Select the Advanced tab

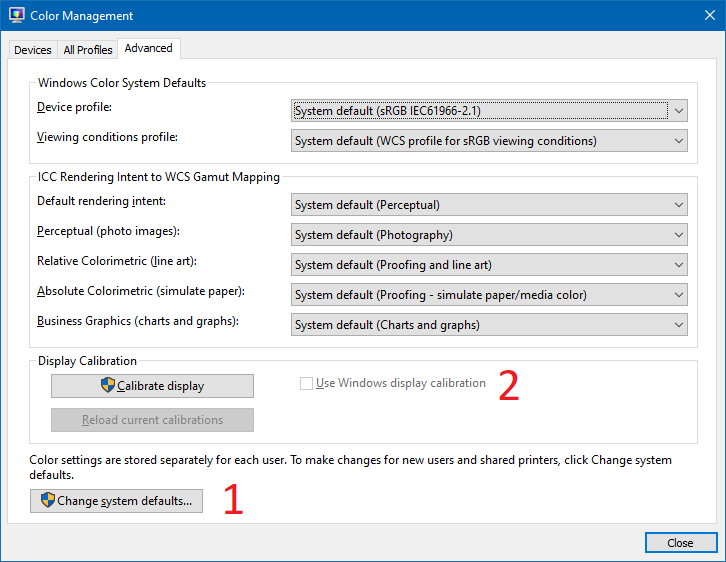coord(149,48)
